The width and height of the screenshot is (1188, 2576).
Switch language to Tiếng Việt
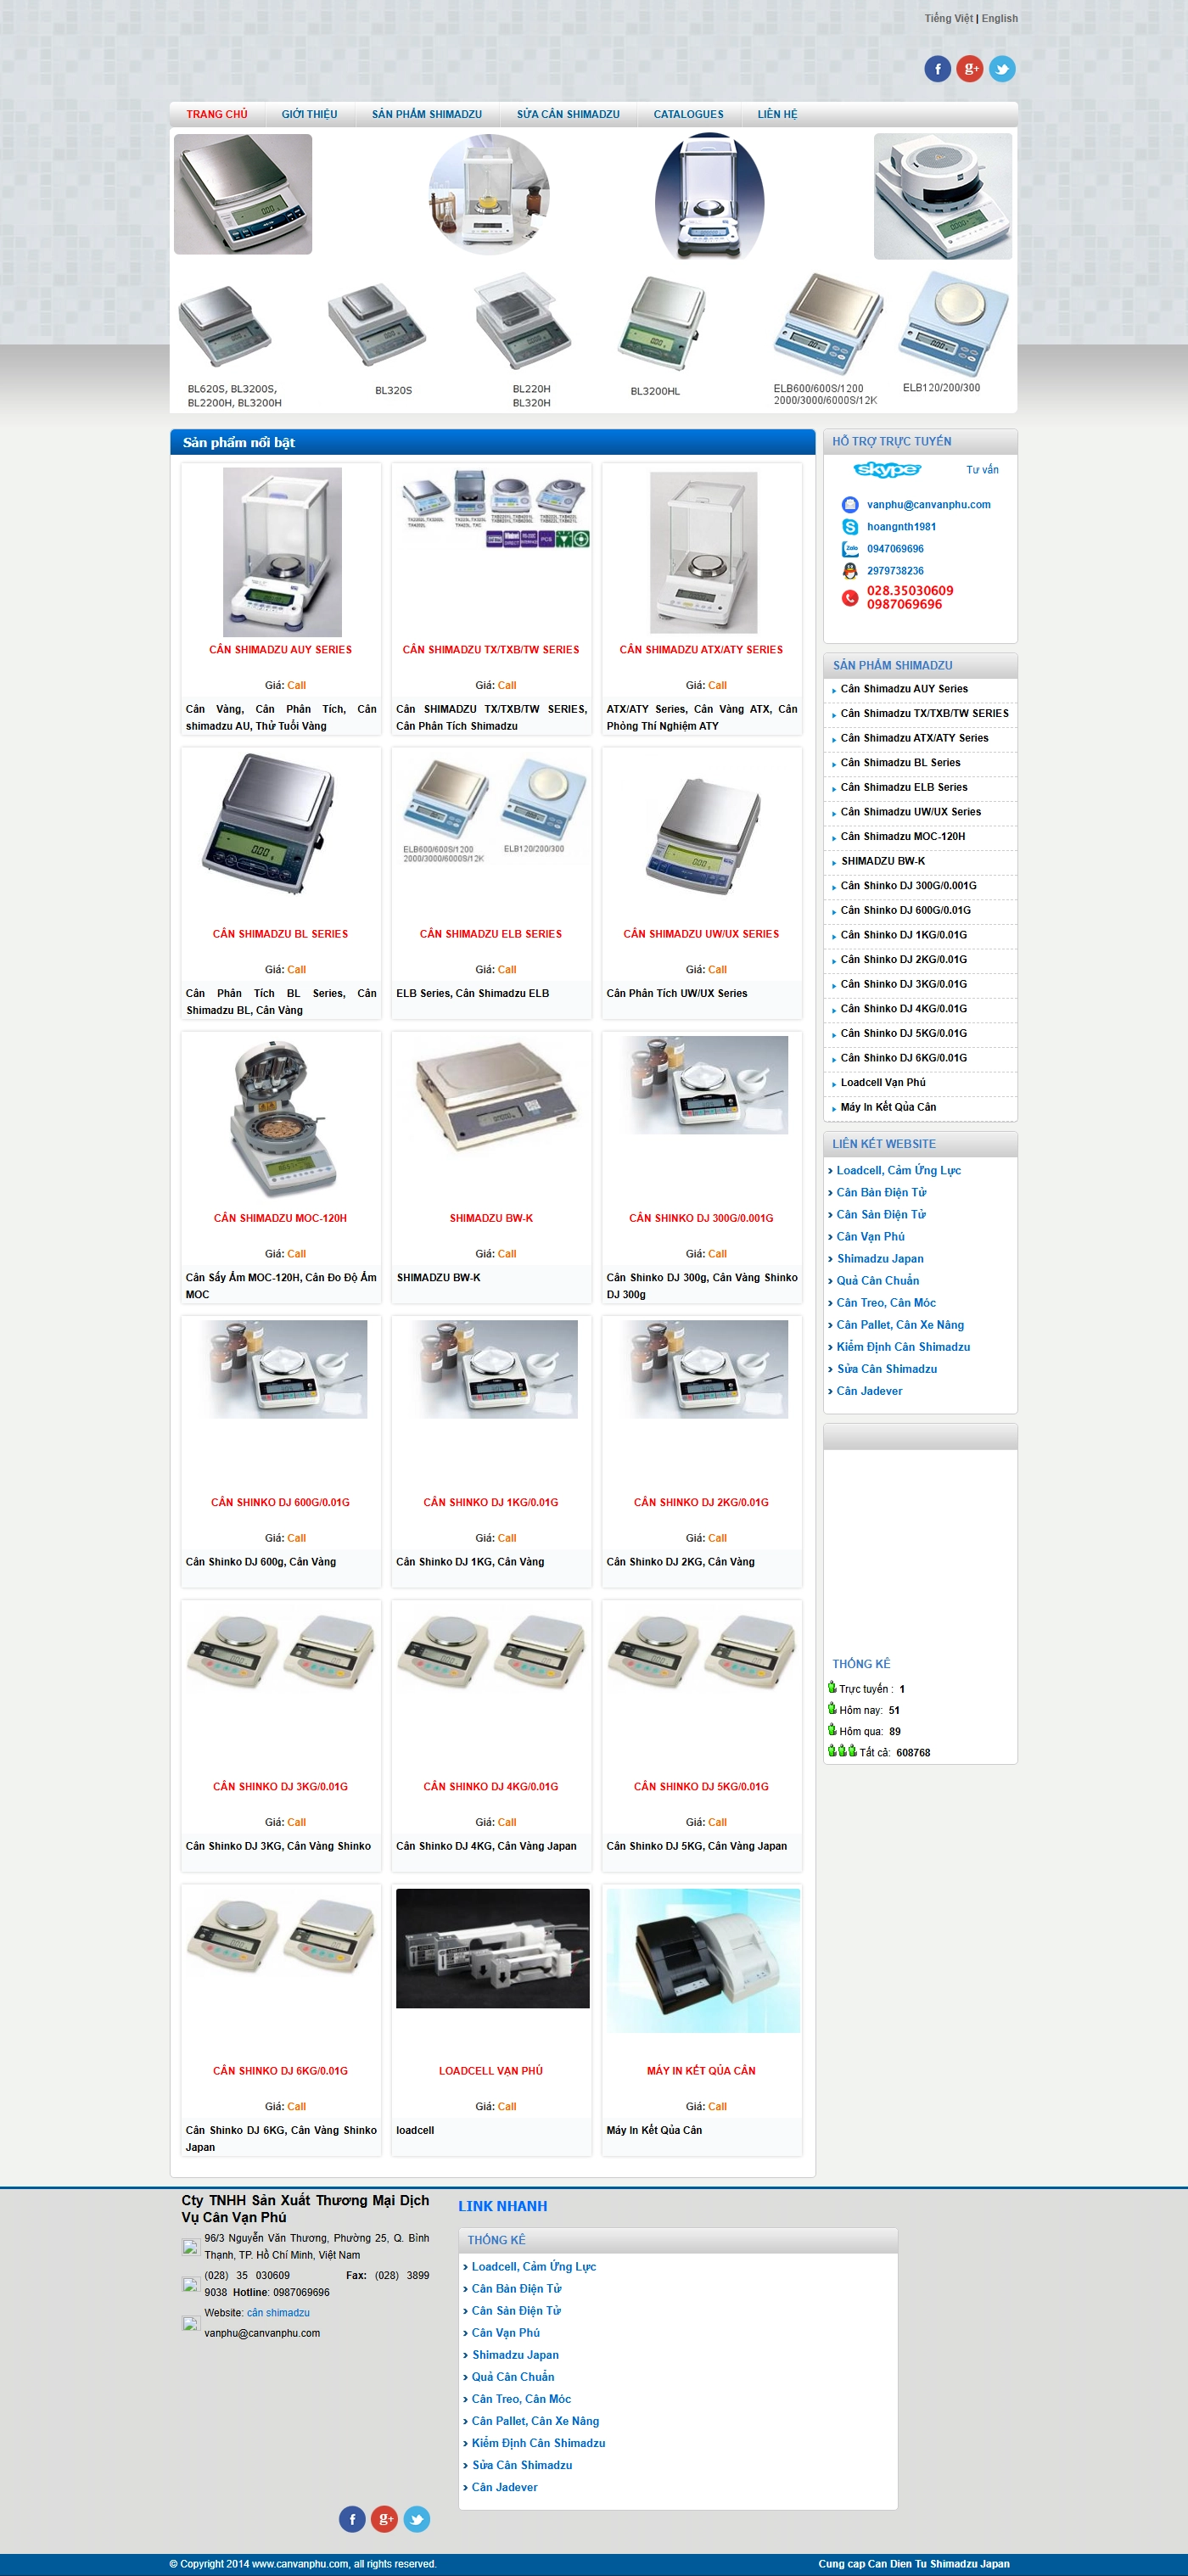tap(948, 18)
